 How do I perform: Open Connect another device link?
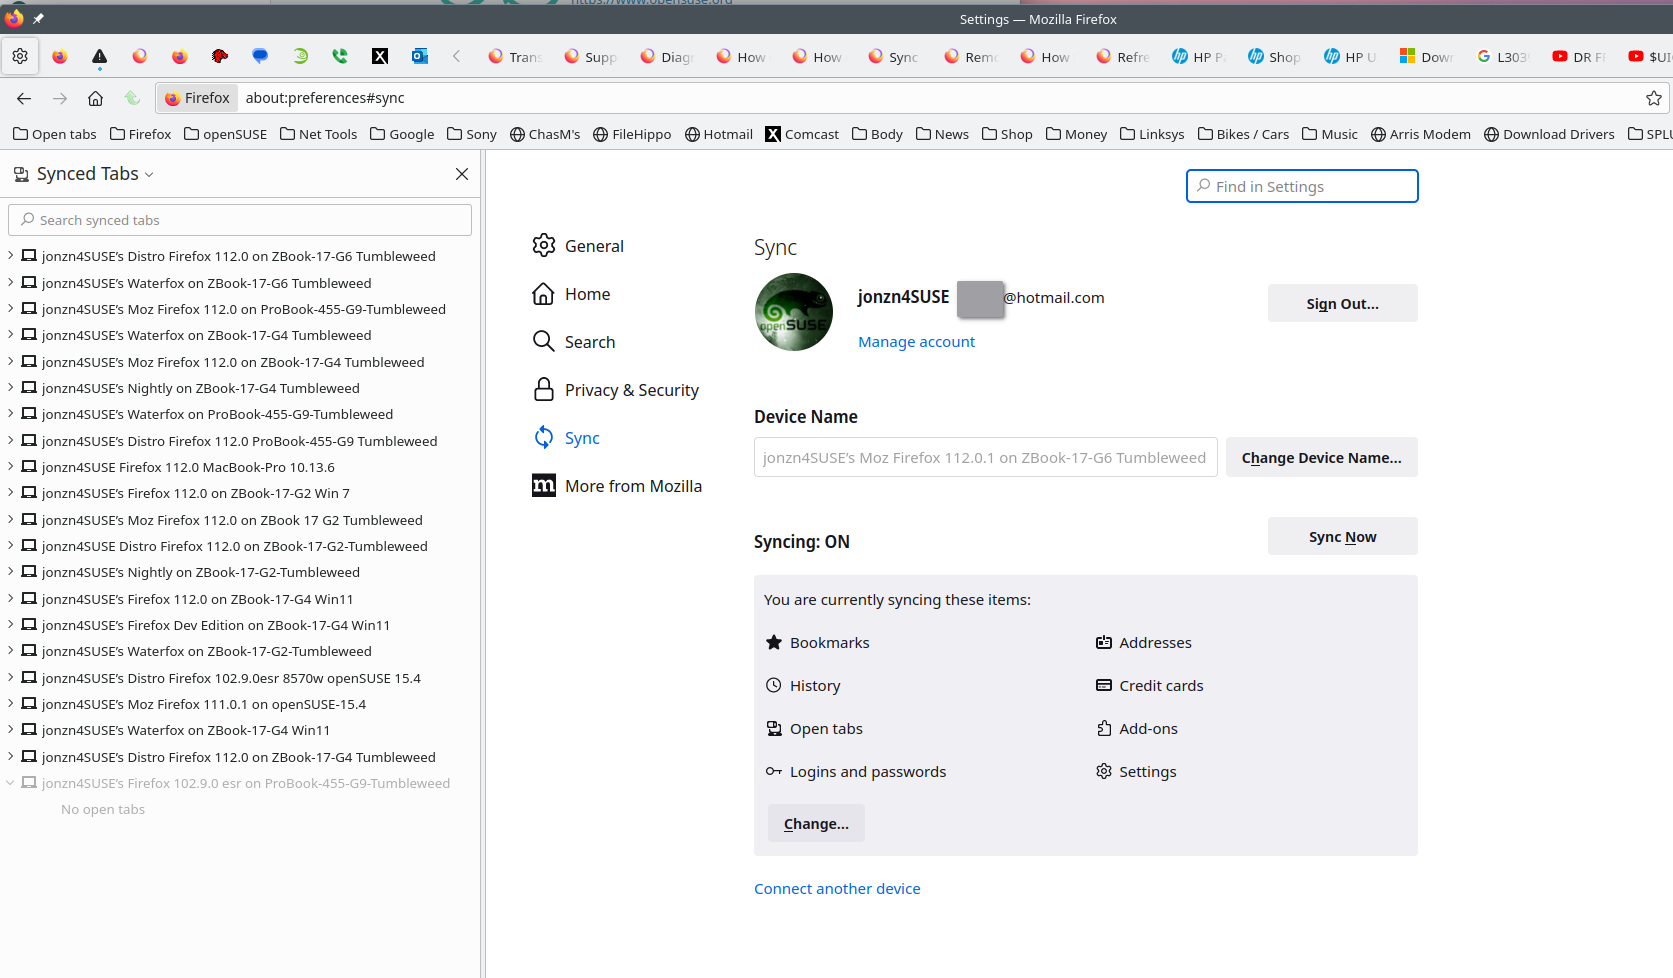(x=837, y=889)
